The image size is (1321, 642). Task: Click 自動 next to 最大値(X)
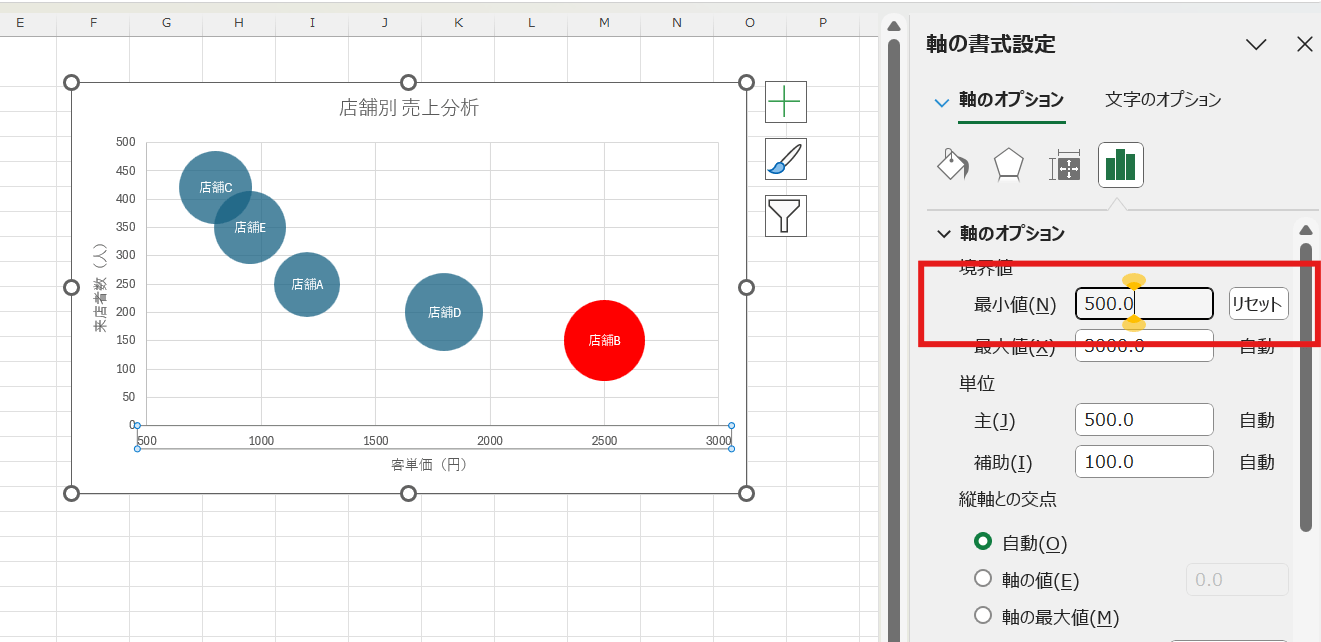click(1257, 346)
